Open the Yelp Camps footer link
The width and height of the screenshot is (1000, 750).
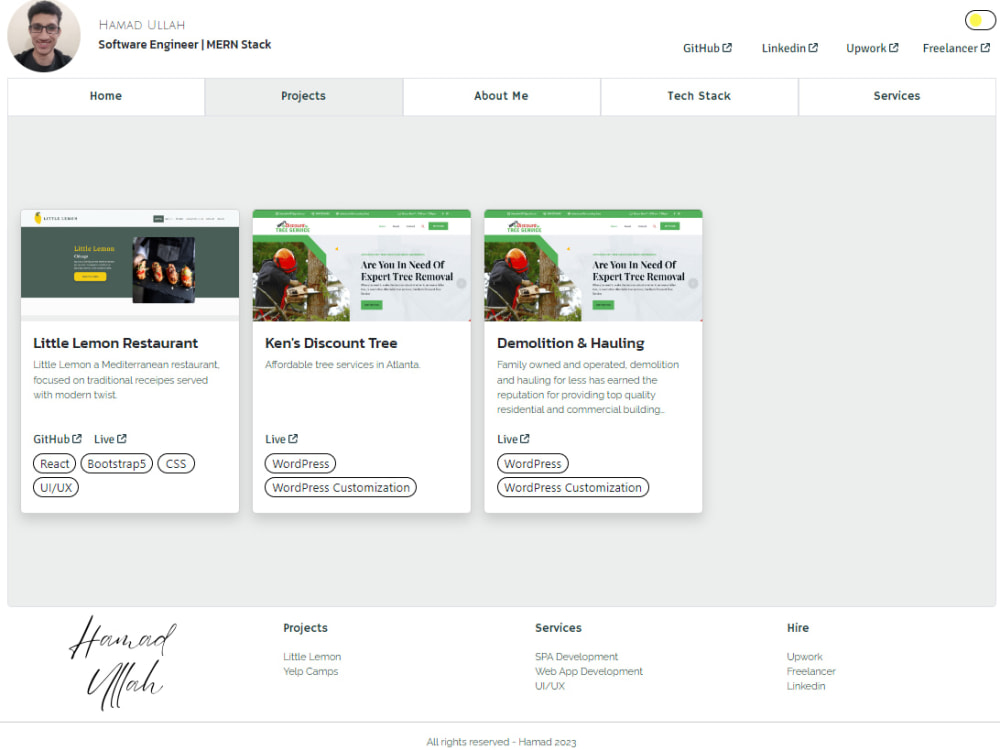(310, 671)
